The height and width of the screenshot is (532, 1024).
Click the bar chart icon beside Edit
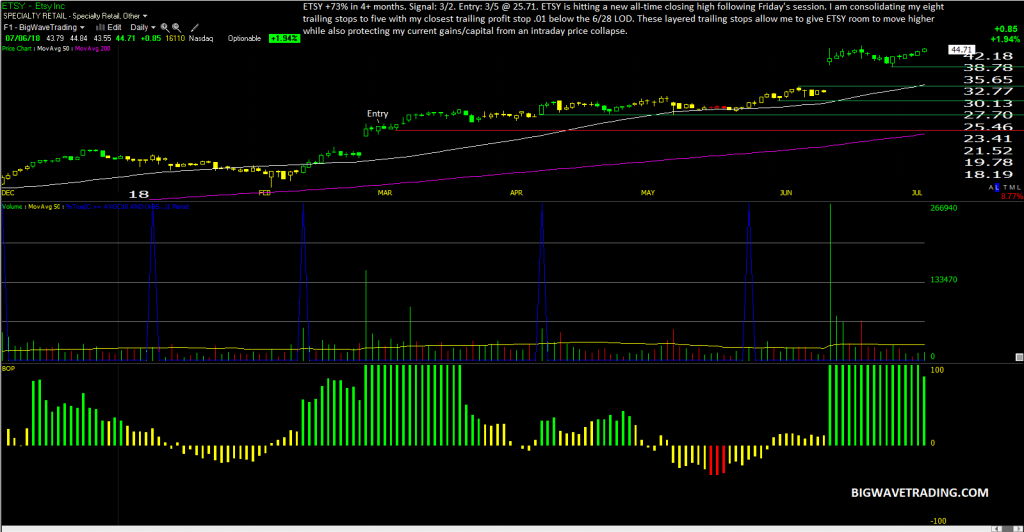(101, 27)
